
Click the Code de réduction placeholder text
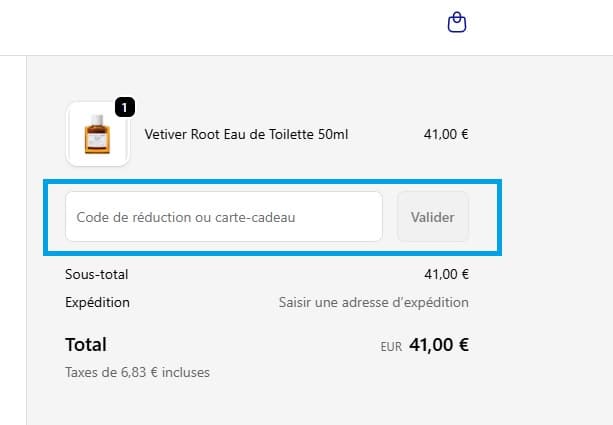(x=186, y=217)
